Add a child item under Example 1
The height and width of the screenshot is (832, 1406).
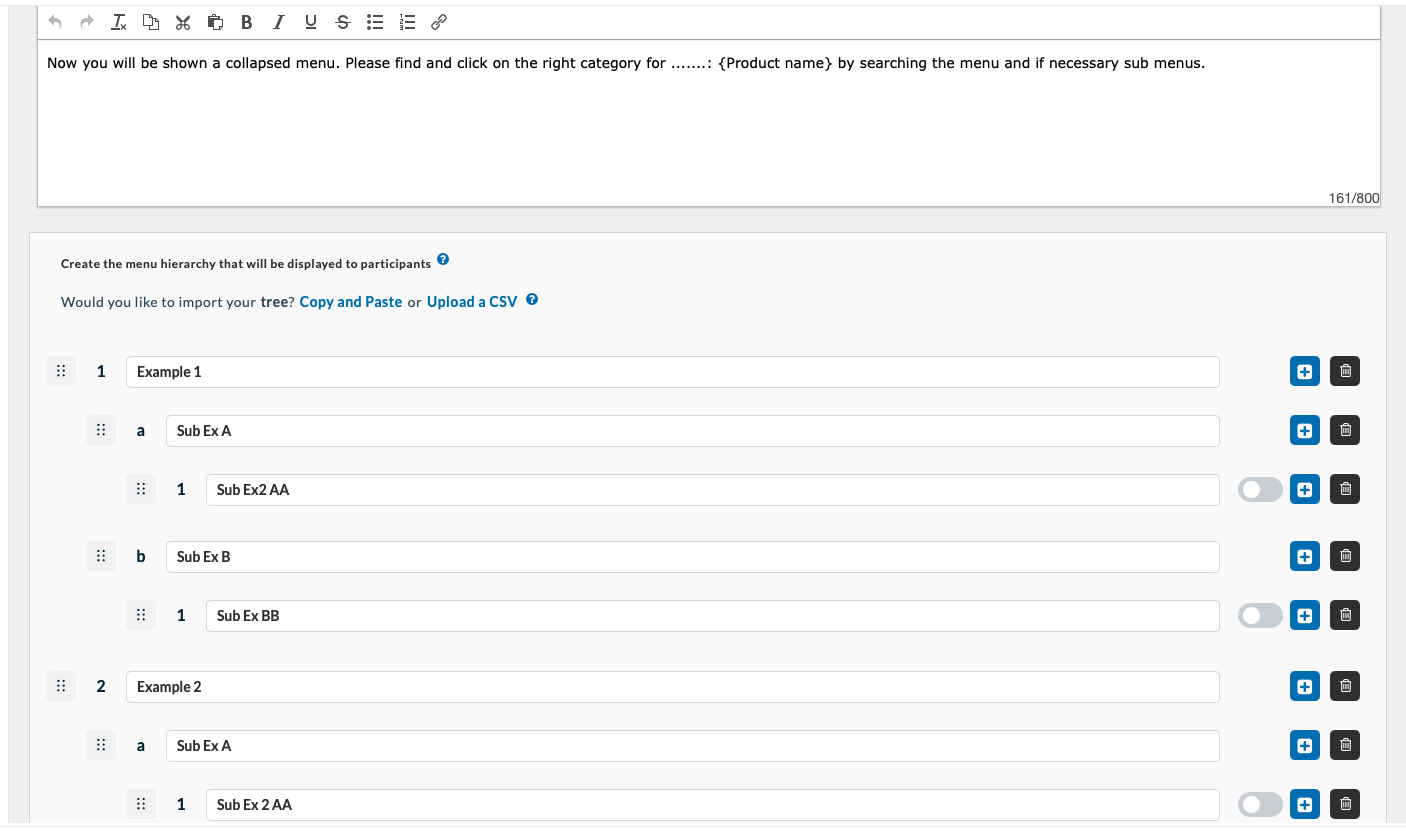click(x=1304, y=372)
